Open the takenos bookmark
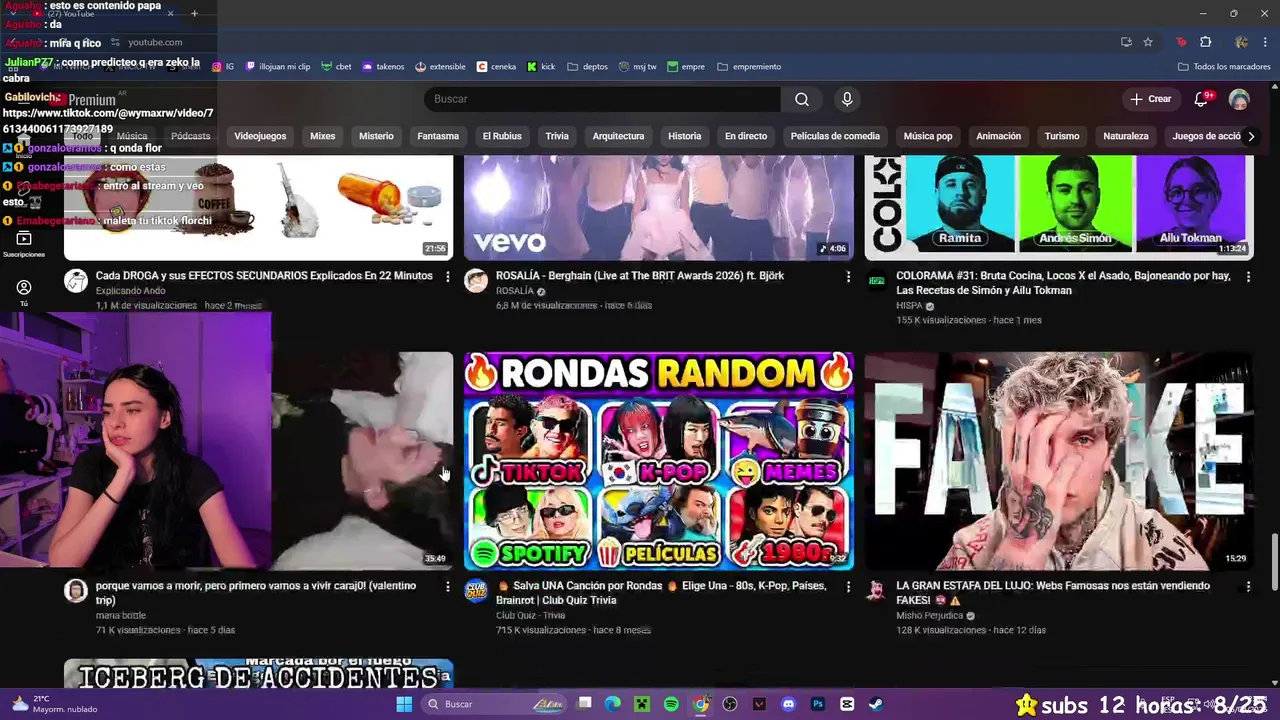Viewport: 1280px width, 720px height. [383, 67]
